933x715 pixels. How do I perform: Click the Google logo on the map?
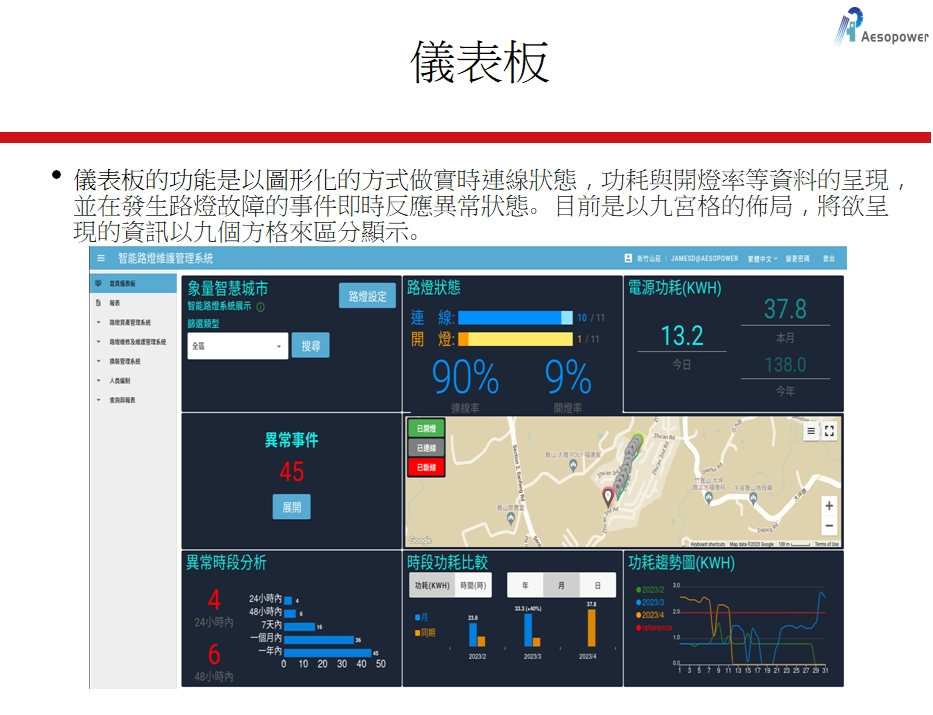point(420,540)
